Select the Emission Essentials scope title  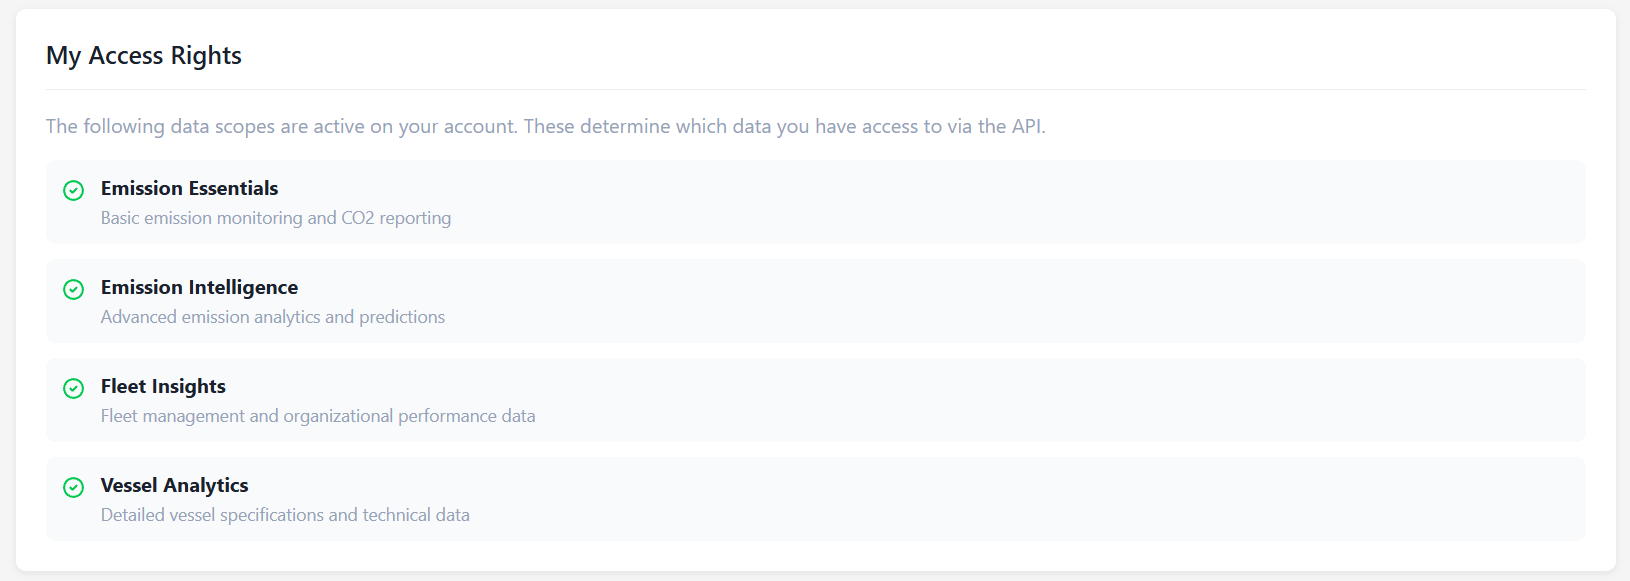[x=189, y=188]
